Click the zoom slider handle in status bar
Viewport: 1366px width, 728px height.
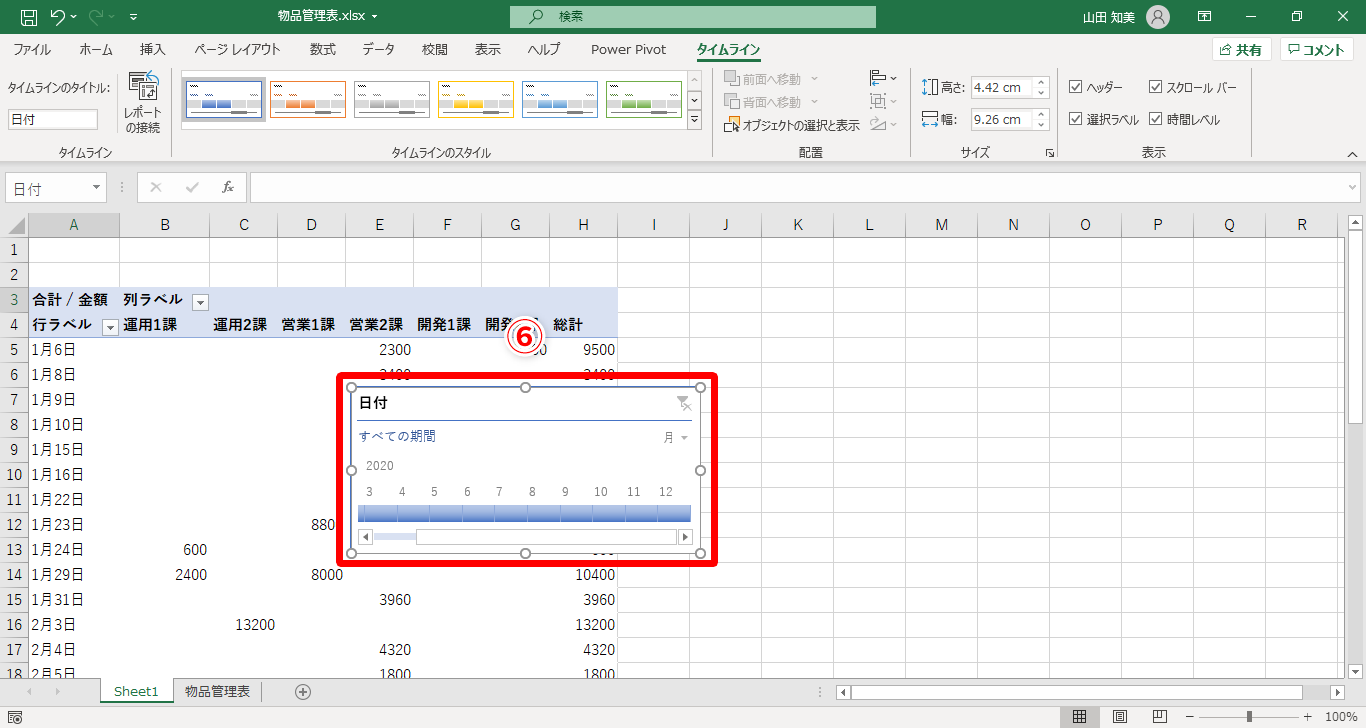pos(1249,717)
